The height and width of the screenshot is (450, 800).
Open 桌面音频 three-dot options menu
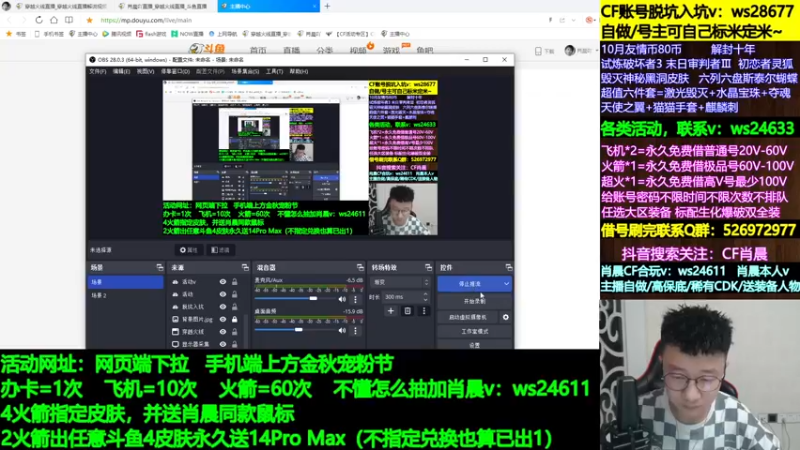point(356,331)
